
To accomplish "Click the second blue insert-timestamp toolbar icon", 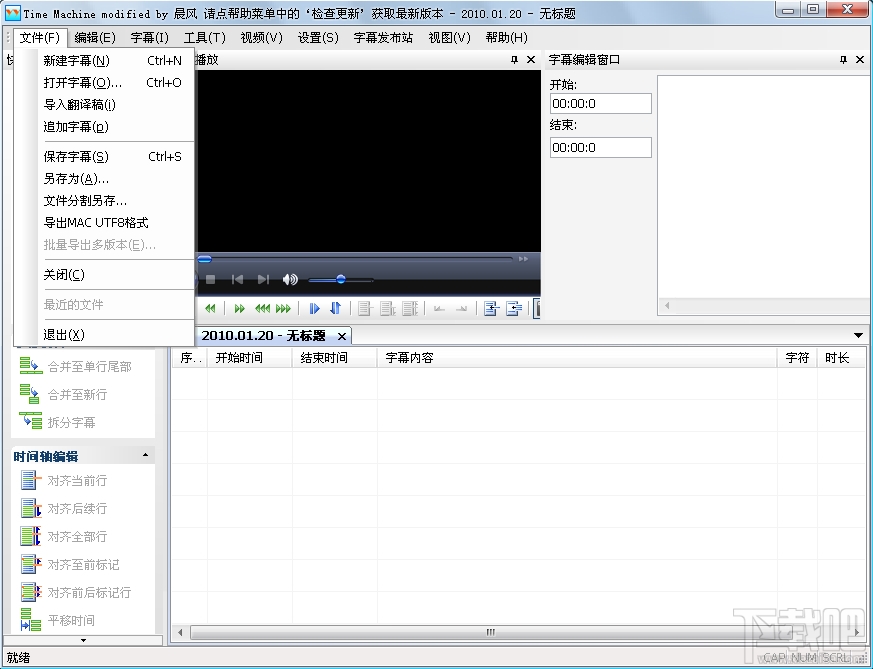I will tap(514, 308).
